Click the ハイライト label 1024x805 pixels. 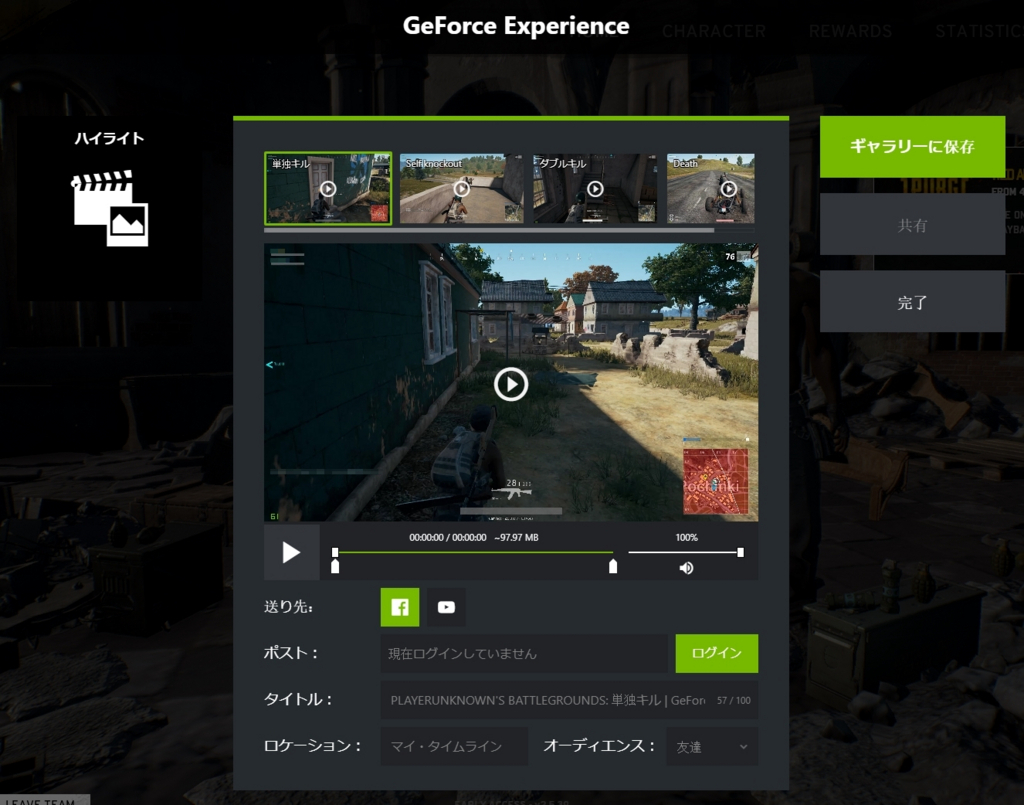click(109, 138)
